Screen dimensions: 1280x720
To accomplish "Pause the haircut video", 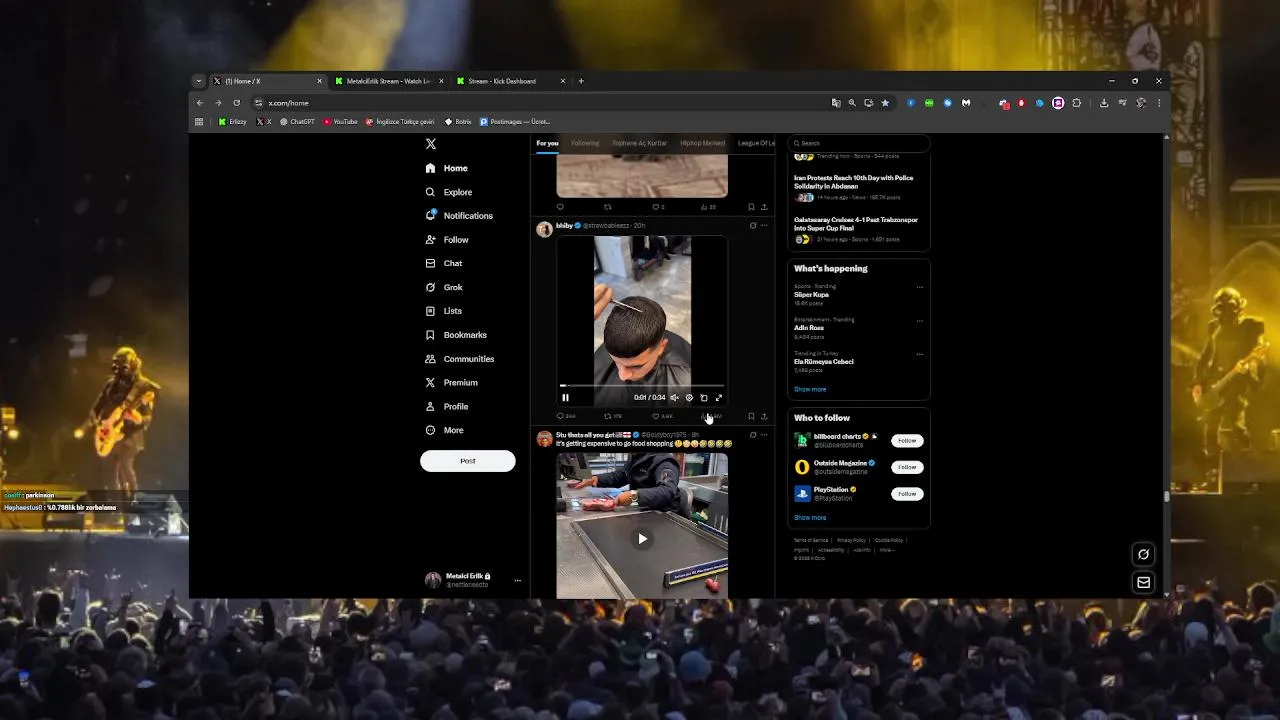I will click(565, 398).
